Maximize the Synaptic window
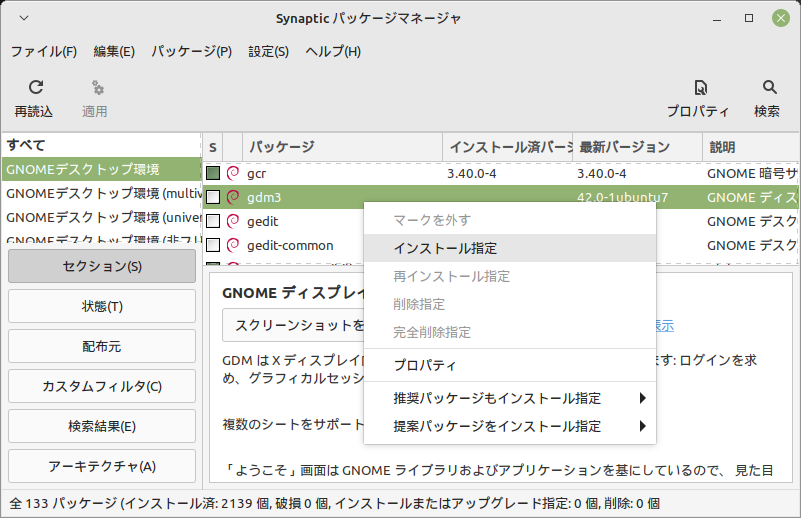 (x=749, y=18)
